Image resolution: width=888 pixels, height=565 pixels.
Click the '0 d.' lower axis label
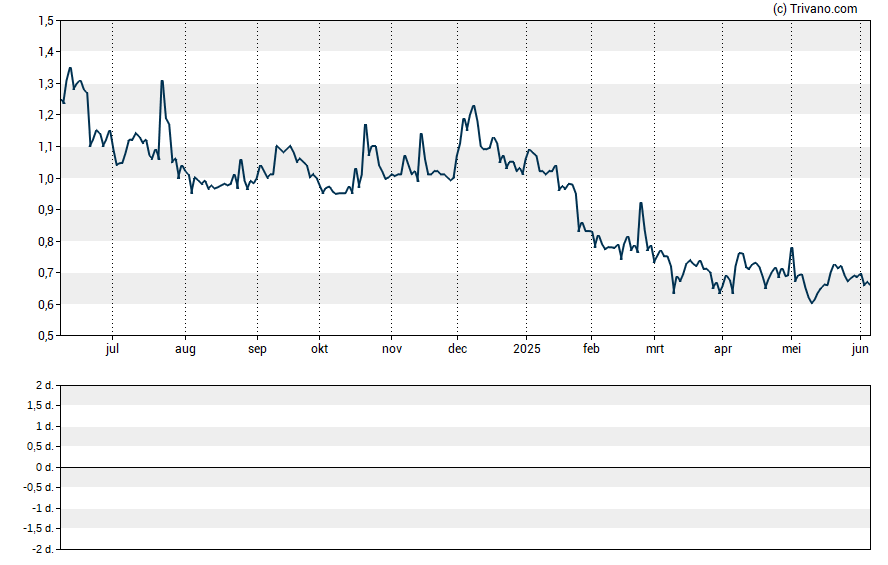coord(44,467)
